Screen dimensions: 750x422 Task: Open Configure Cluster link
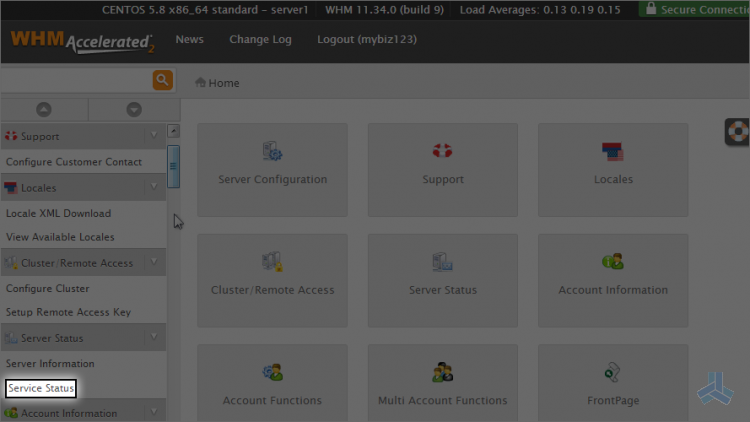pyautogui.click(x=48, y=289)
